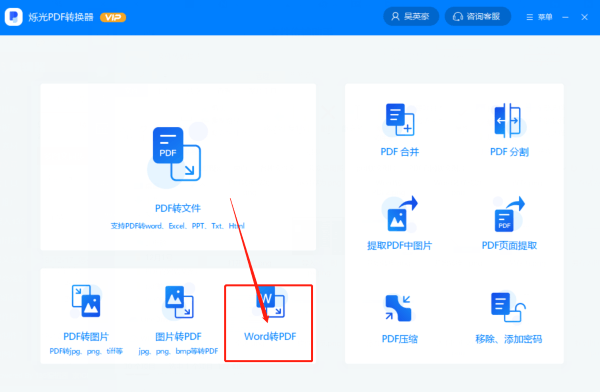This screenshot has height=392, width=600.
Task: Open the 移除、添加密码 lock icon
Action: (508, 307)
